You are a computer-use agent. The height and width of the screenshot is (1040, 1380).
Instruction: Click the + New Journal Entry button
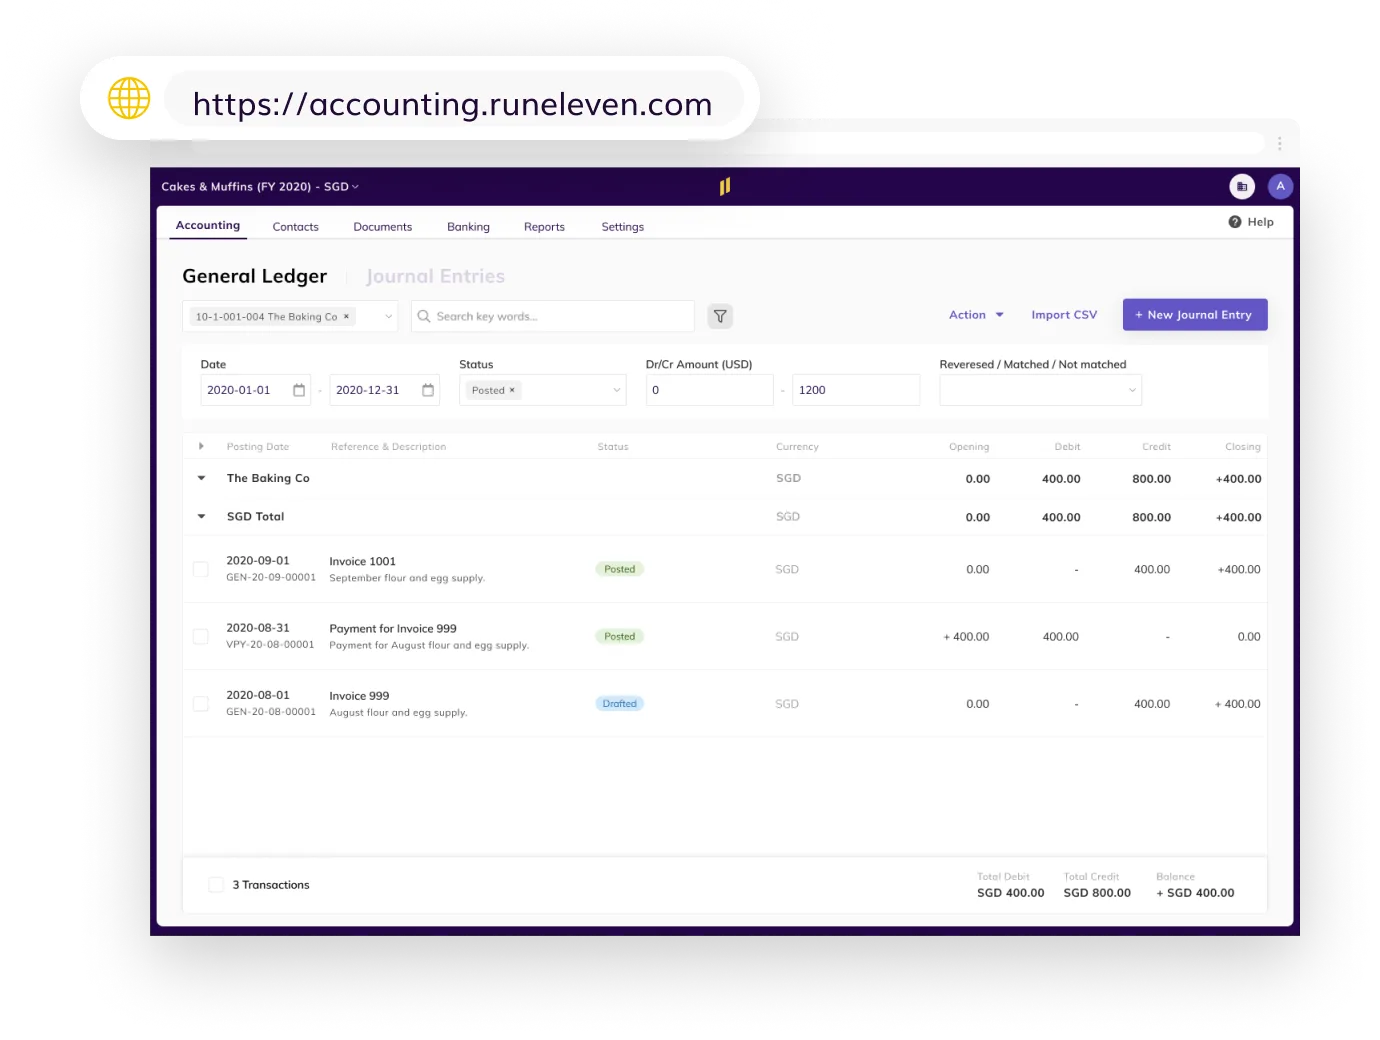(x=1194, y=314)
